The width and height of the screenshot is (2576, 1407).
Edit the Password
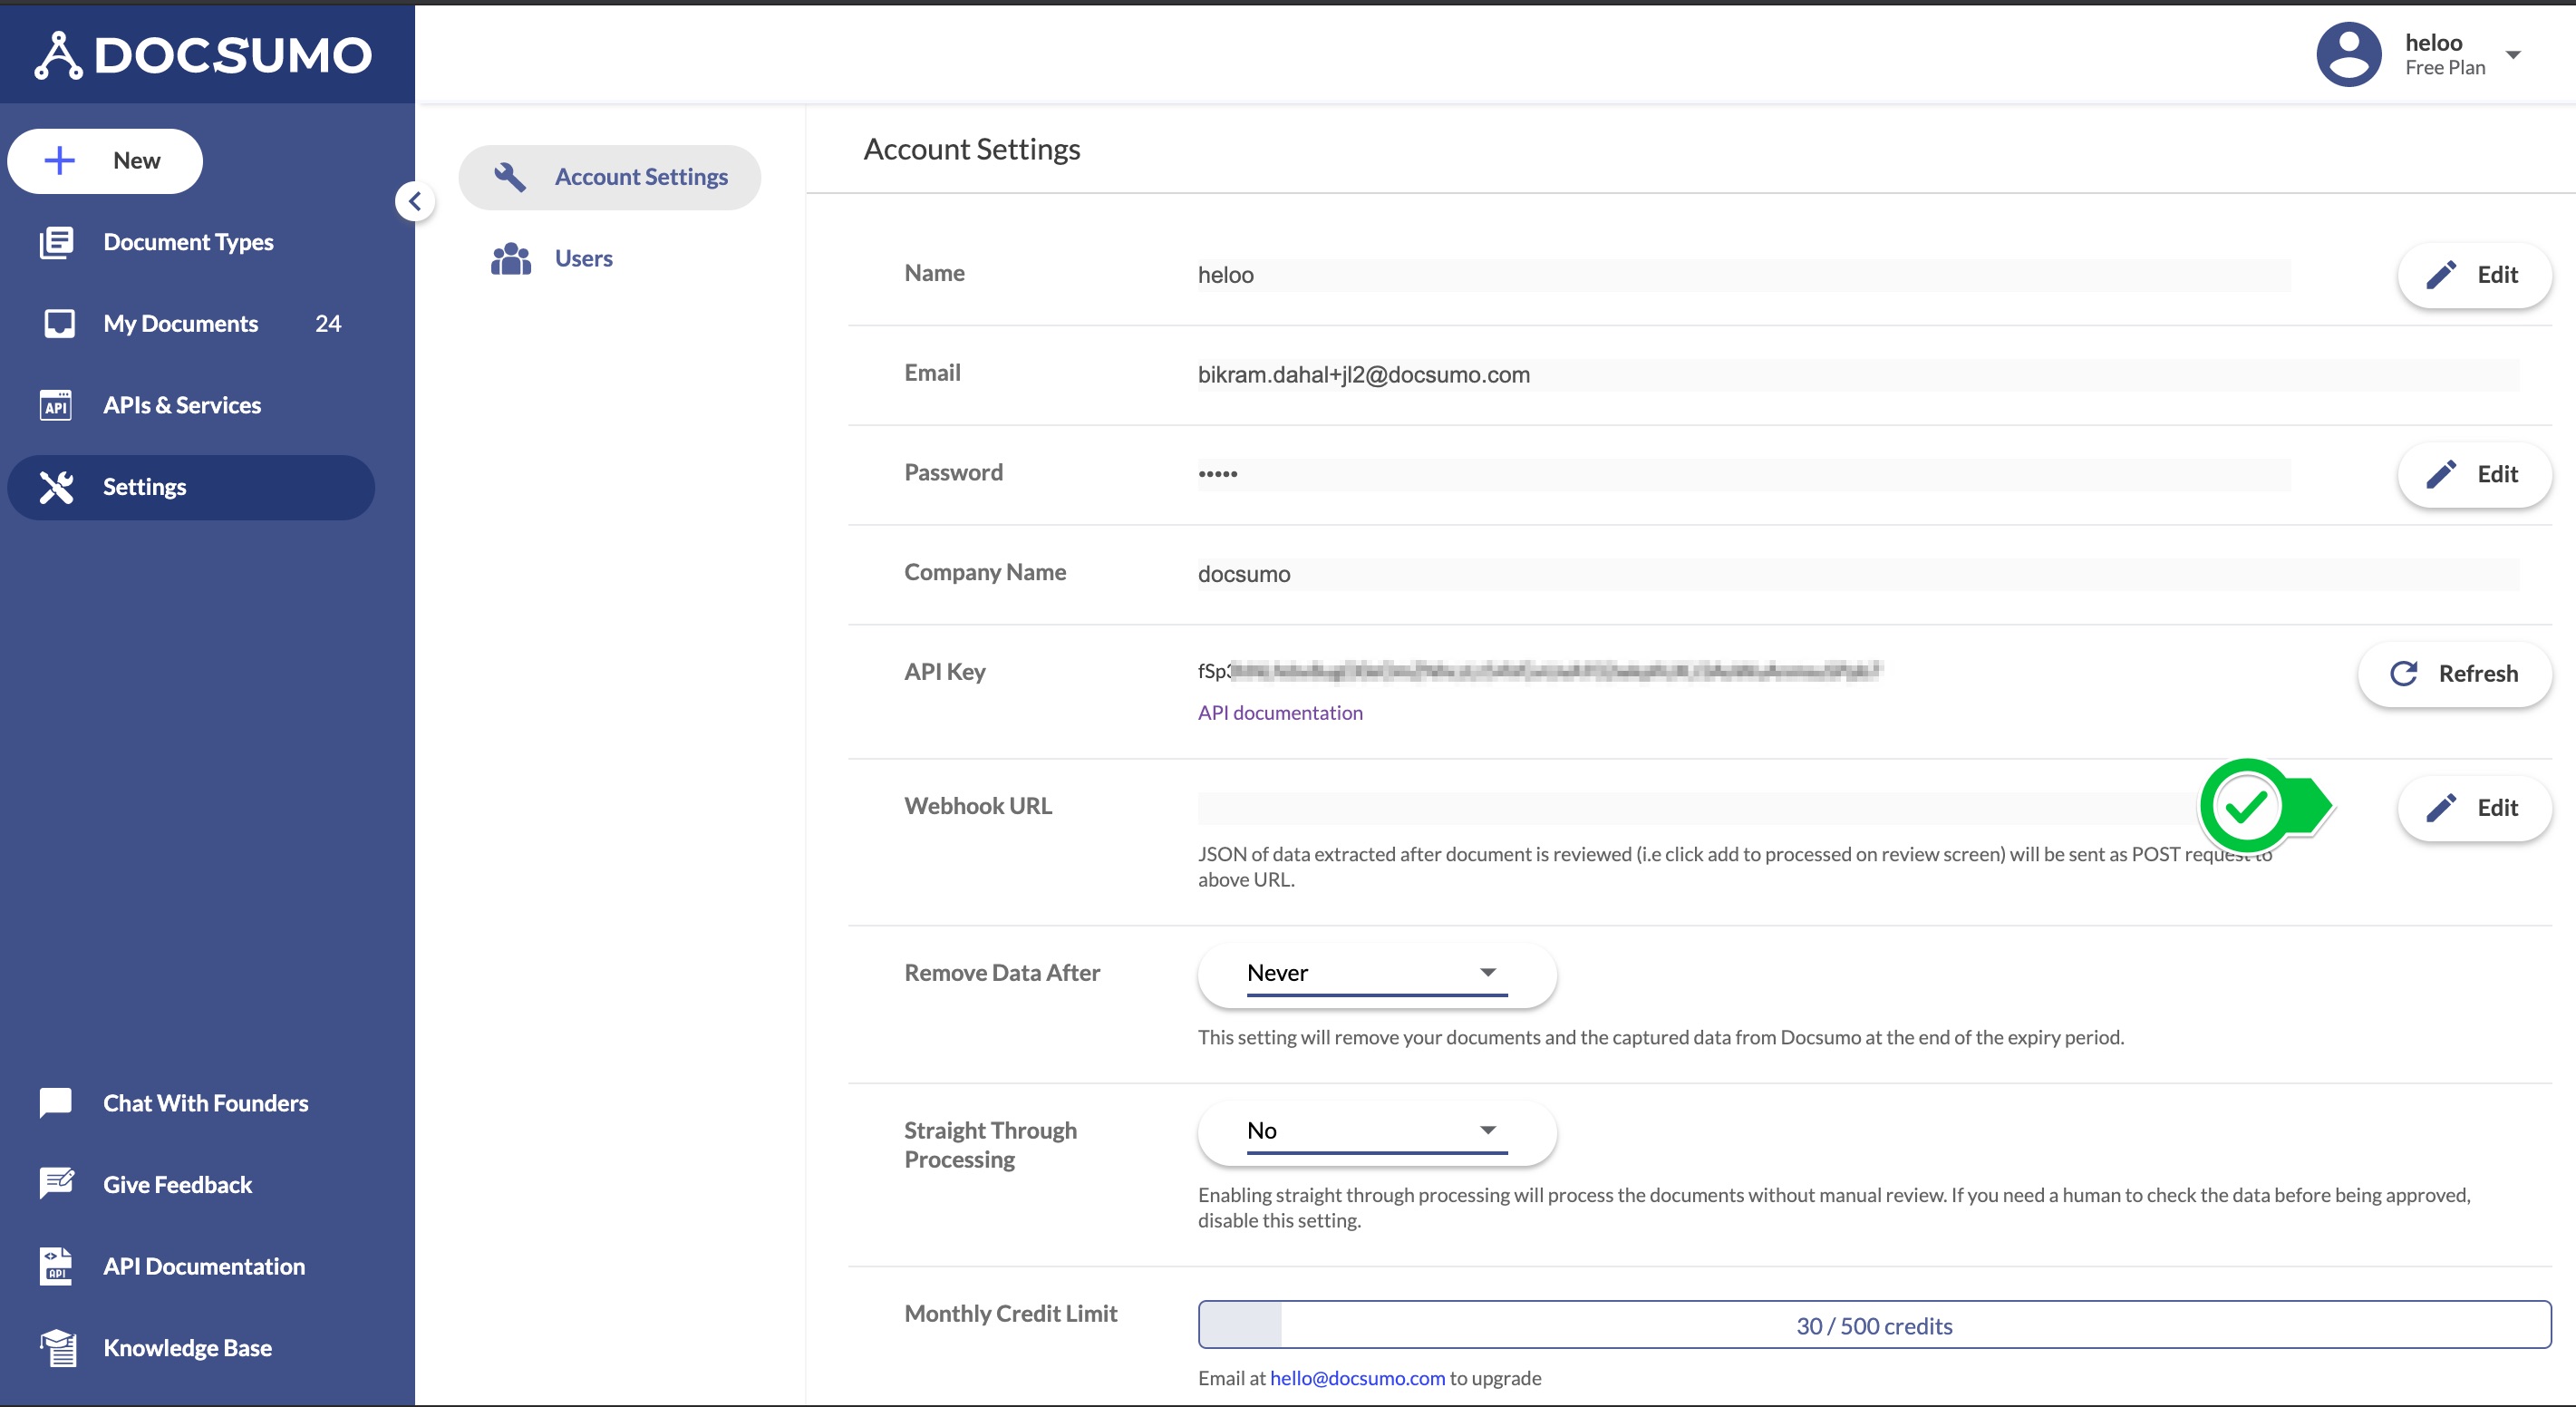point(2474,474)
